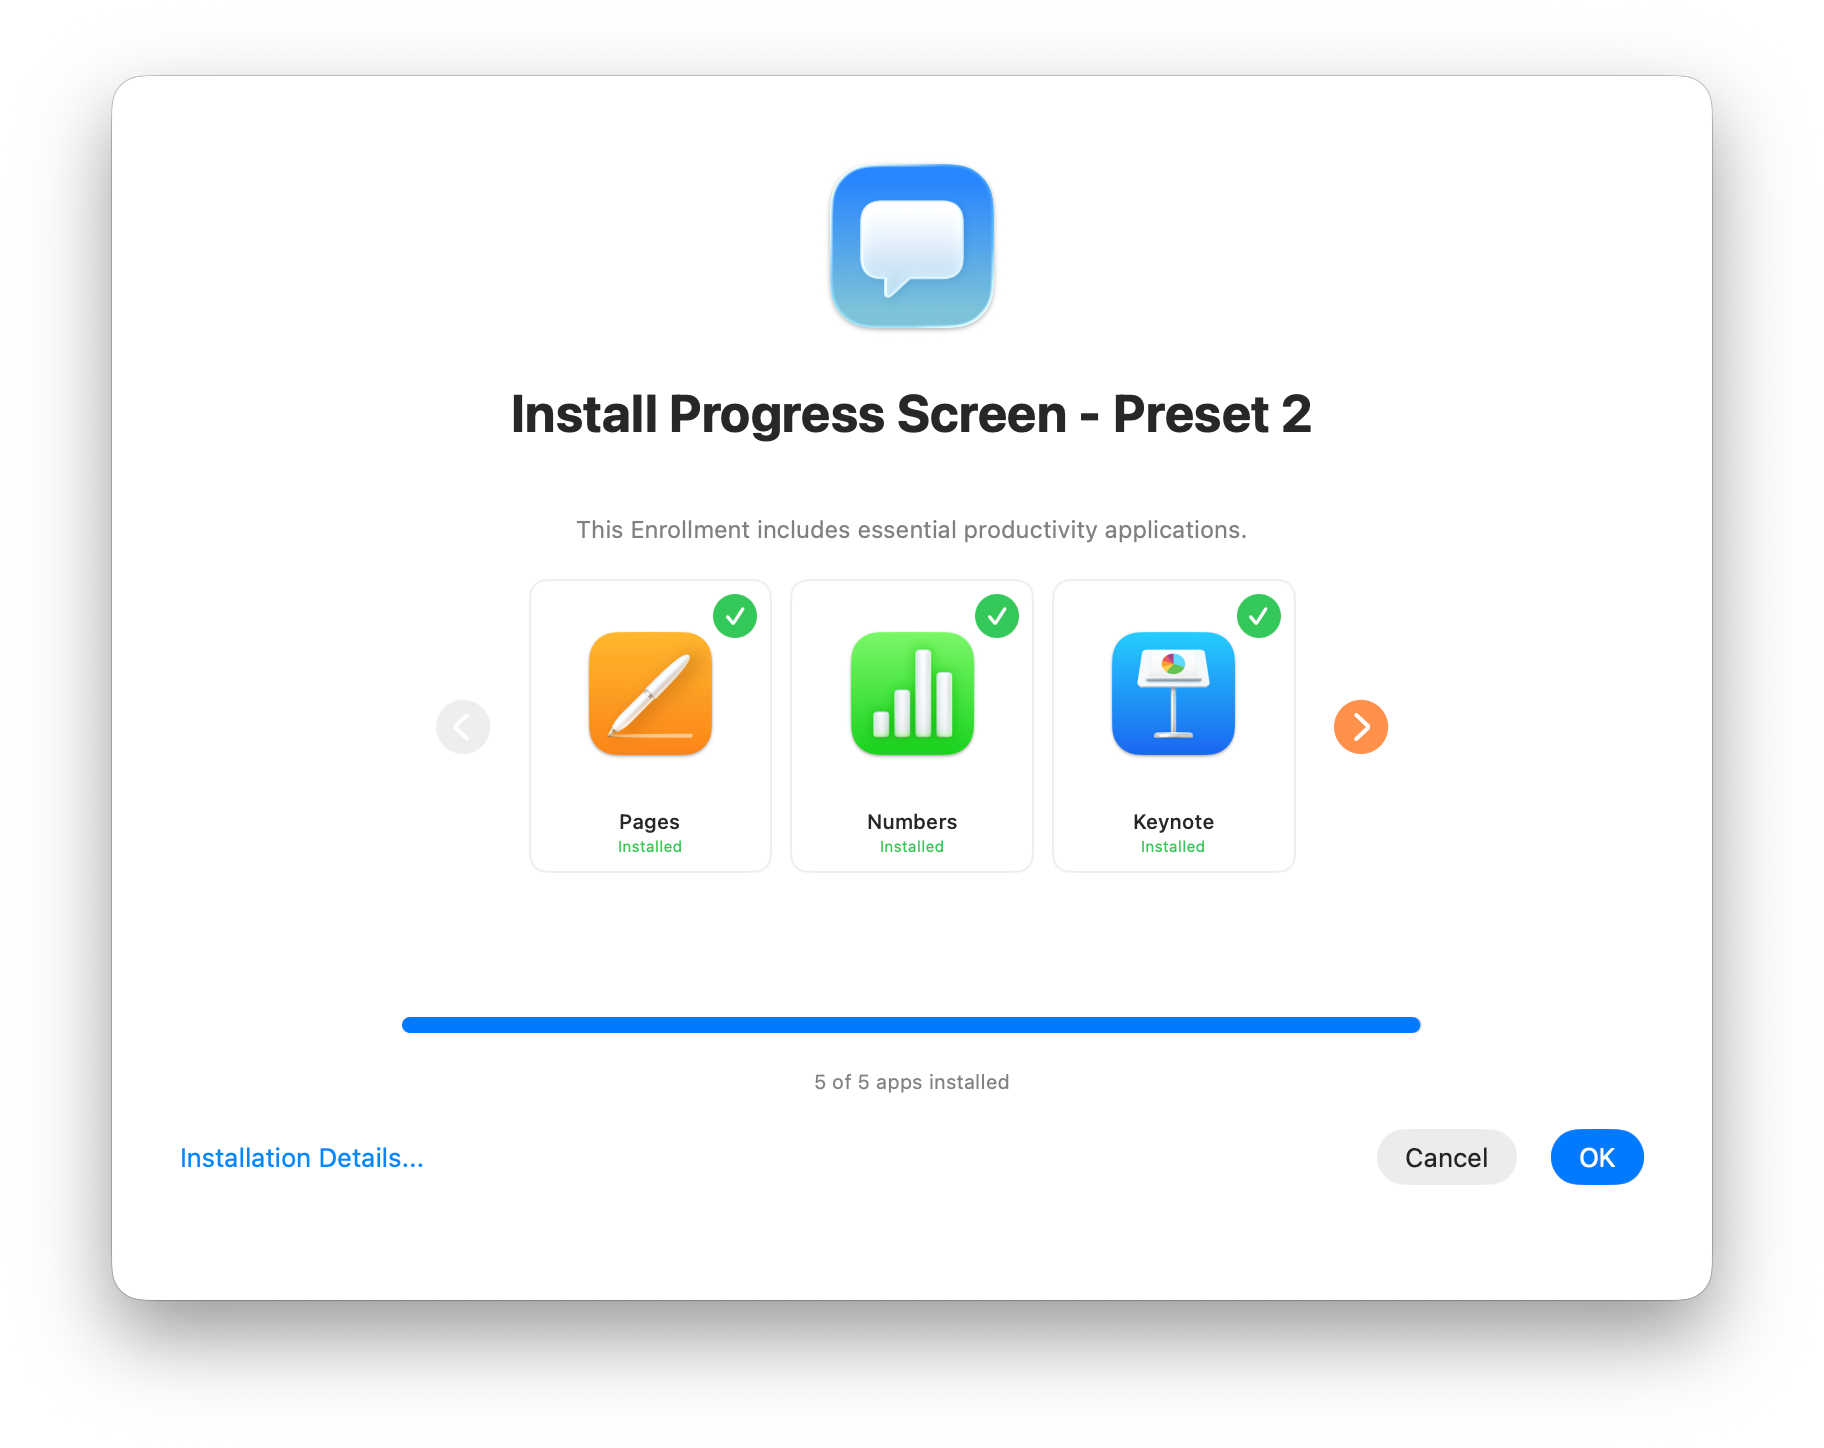Click the Cancel button
The image size is (1824, 1448).
1446,1157
